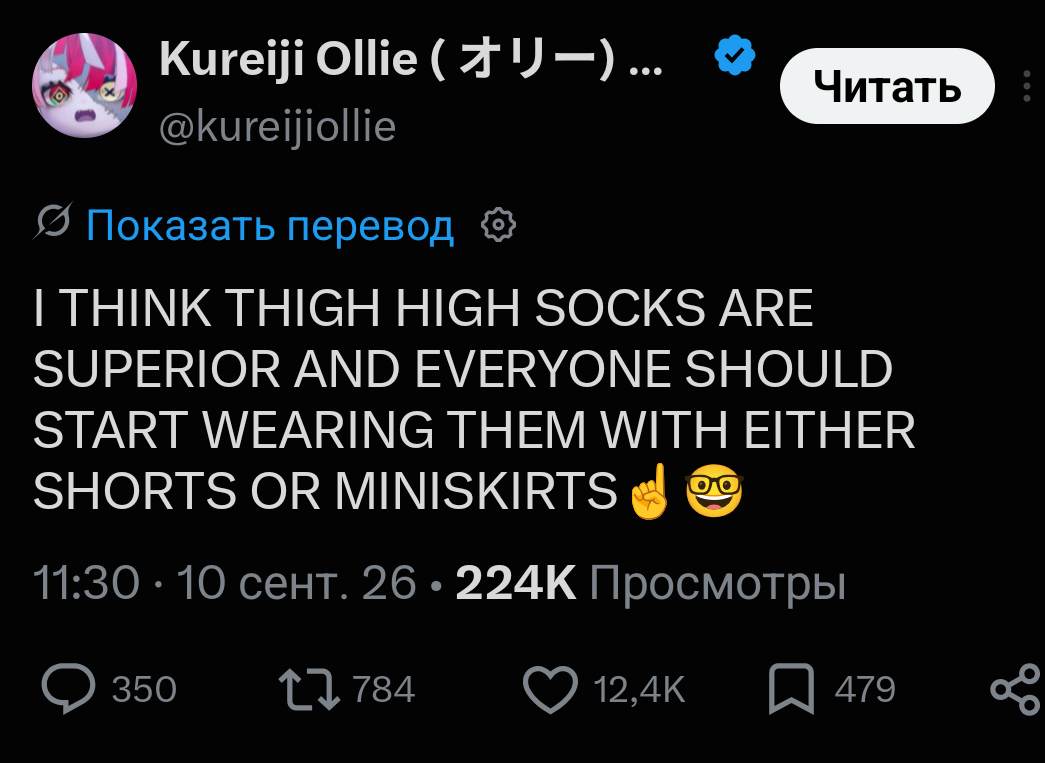Click the Grok translate slashed-circle icon

click(53, 220)
